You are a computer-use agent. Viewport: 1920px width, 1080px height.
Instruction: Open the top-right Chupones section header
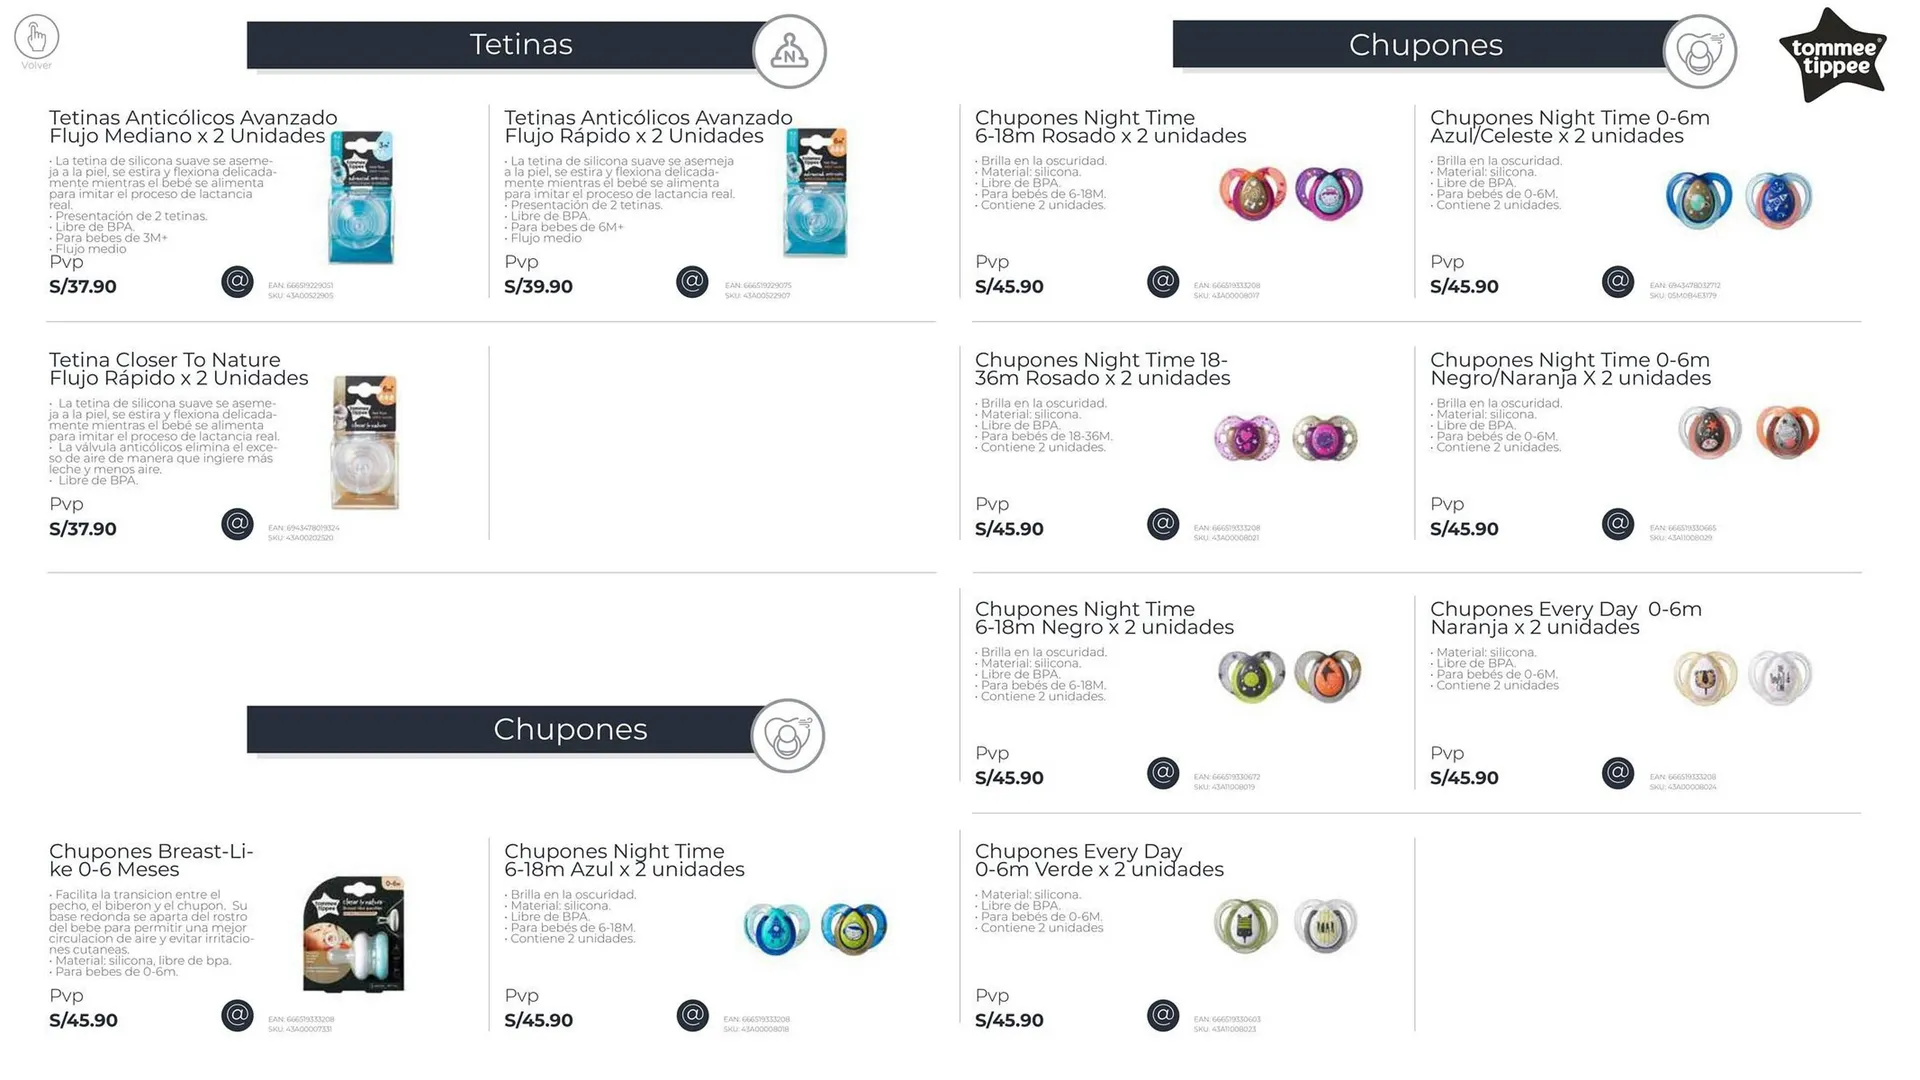(1425, 45)
